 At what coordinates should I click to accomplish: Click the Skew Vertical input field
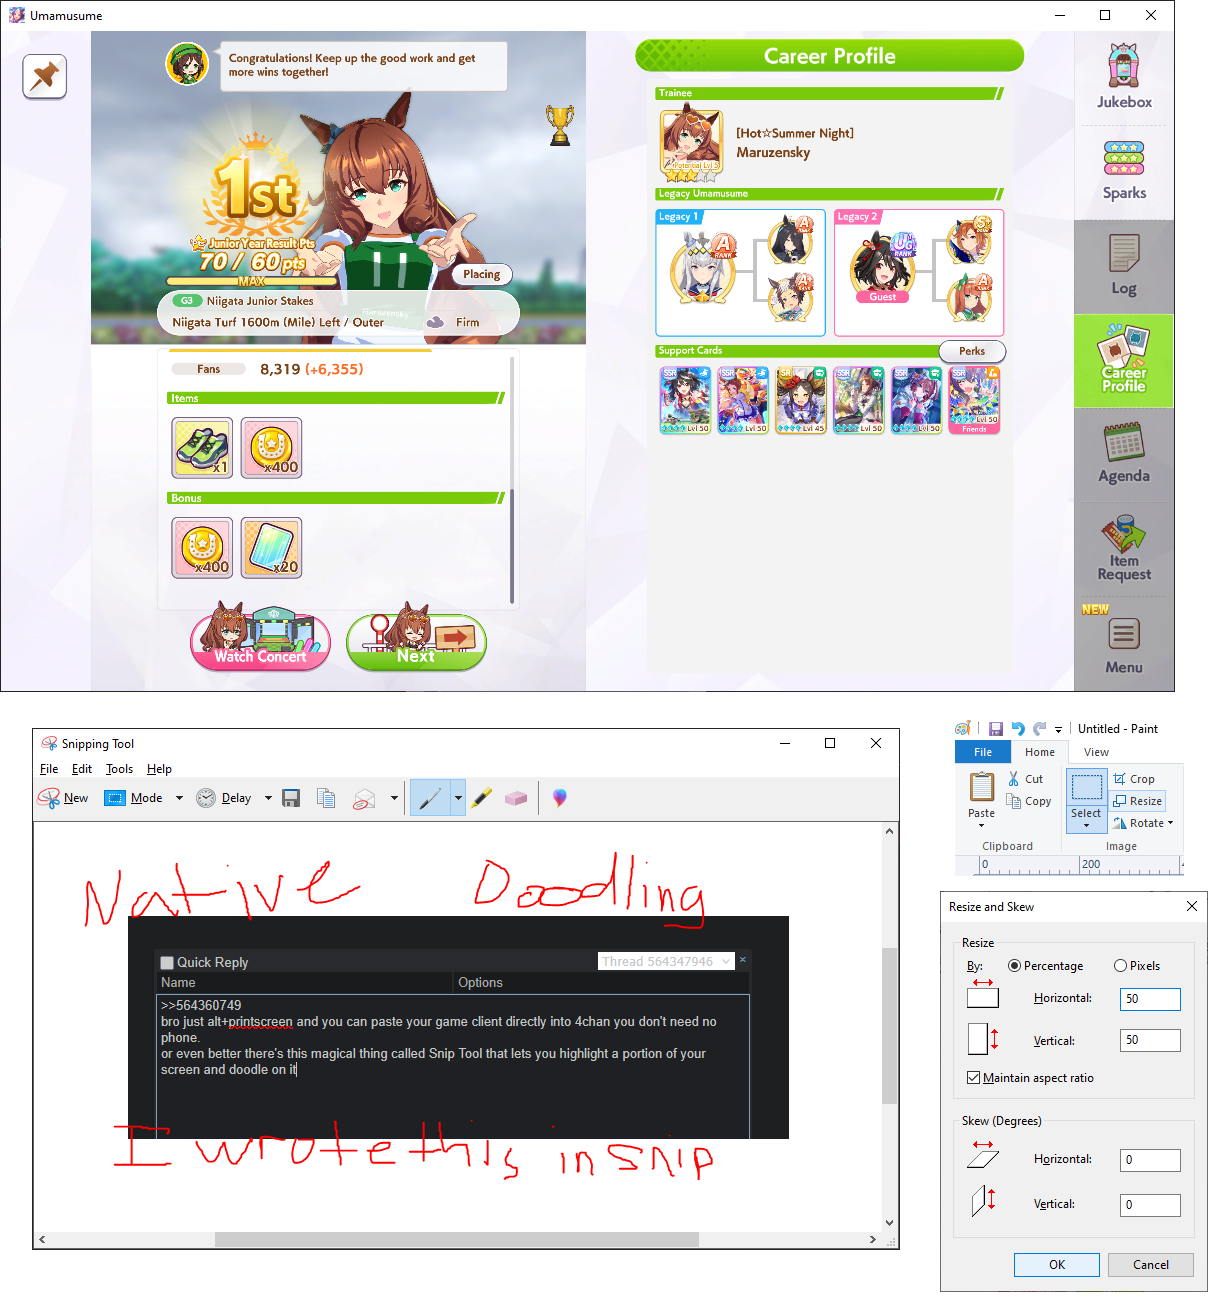click(1150, 1205)
